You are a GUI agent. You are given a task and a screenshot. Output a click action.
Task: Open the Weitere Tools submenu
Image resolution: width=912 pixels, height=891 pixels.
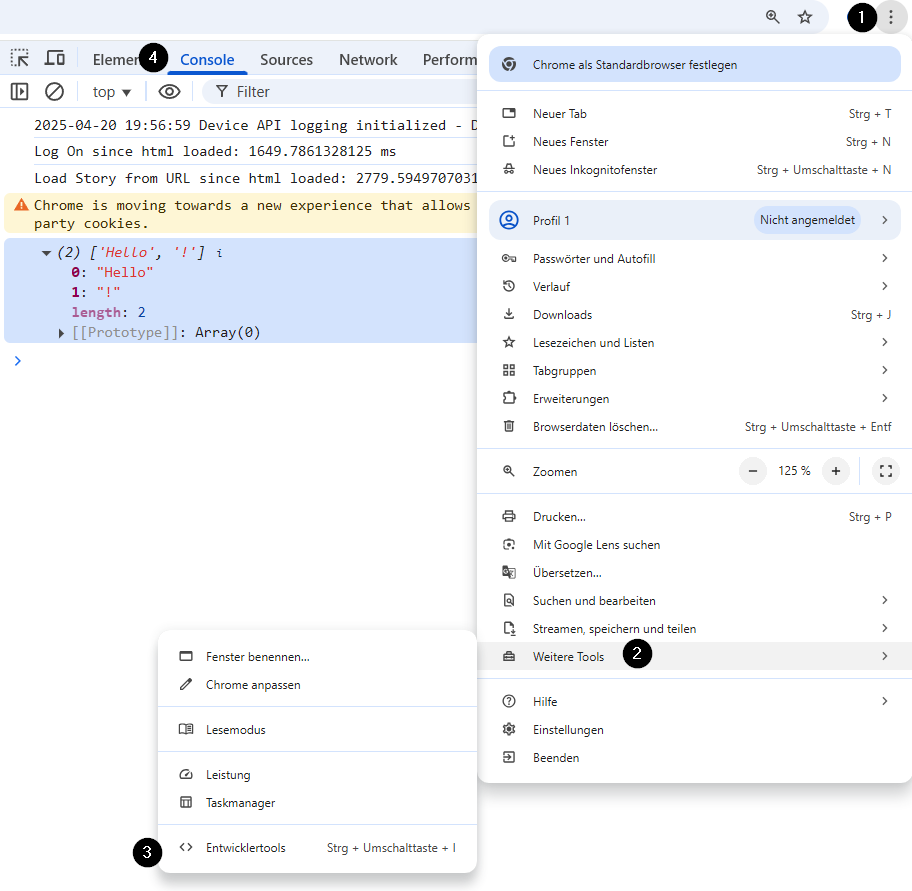point(694,656)
